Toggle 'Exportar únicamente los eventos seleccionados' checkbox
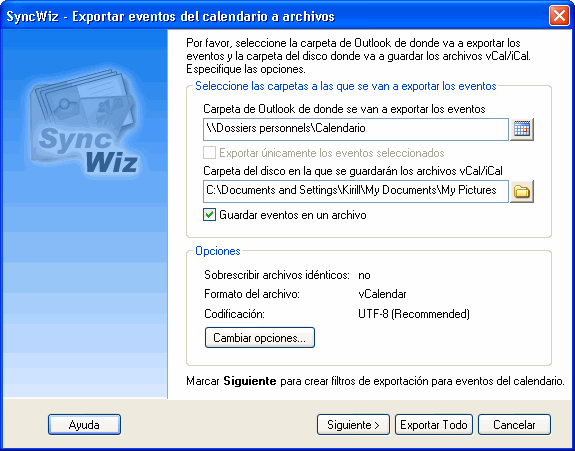This screenshot has width=575, height=451. 209,153
